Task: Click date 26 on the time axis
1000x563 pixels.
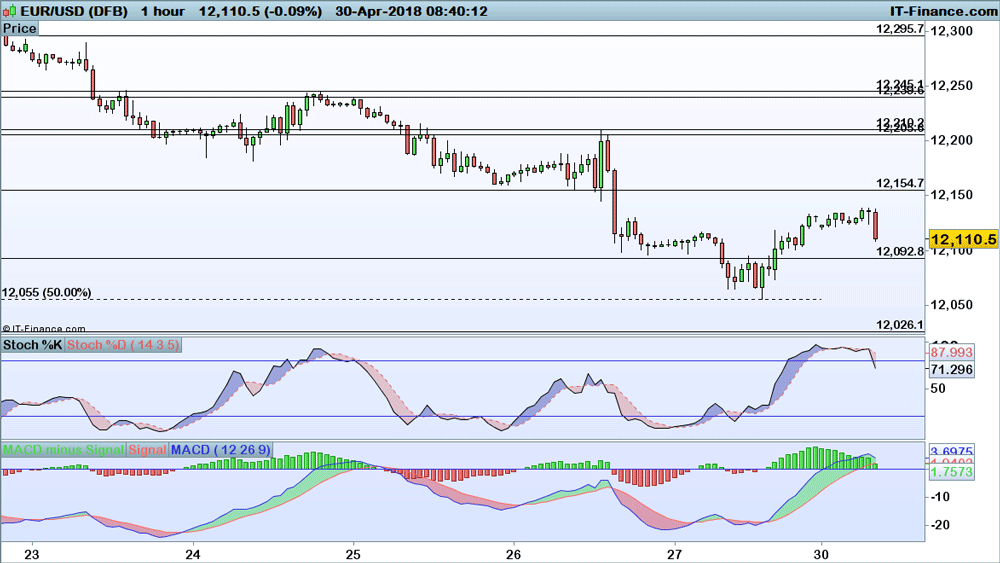Action: [x=513, y=553]
